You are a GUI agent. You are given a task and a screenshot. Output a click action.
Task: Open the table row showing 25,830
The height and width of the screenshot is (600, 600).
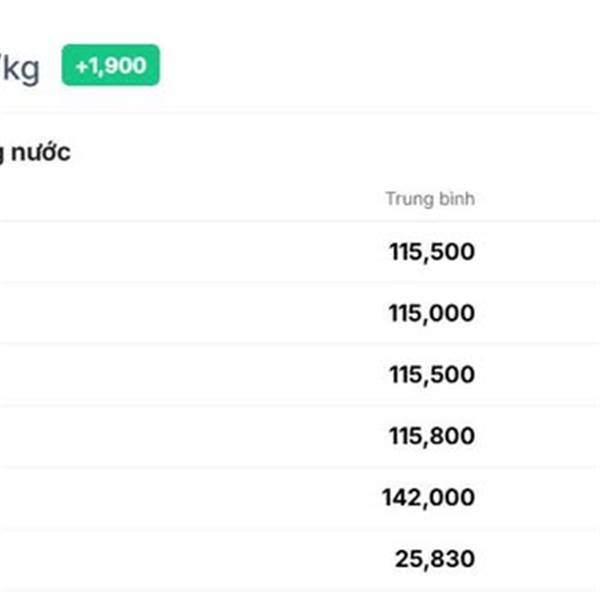[x=300, y=559]
